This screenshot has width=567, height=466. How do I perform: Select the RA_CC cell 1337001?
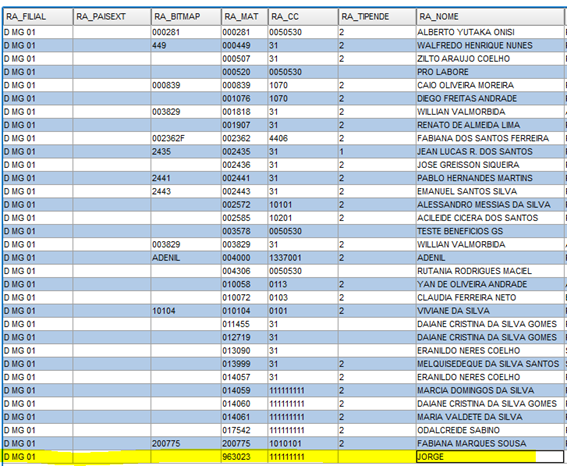point(303,258)
